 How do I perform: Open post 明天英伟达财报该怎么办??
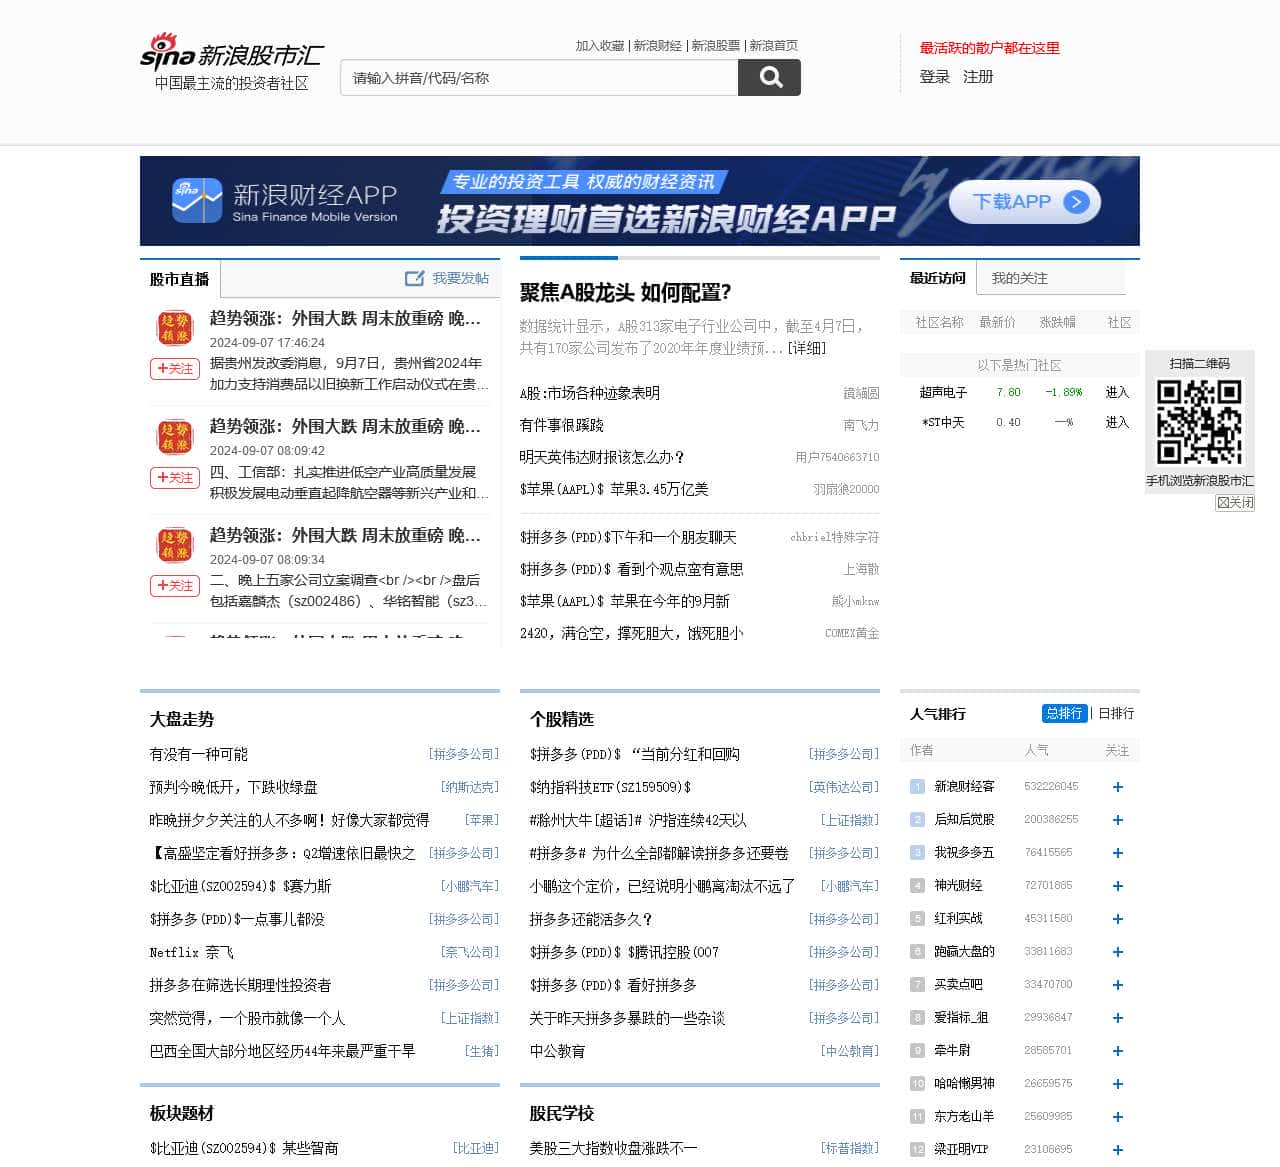click(602, 458)
